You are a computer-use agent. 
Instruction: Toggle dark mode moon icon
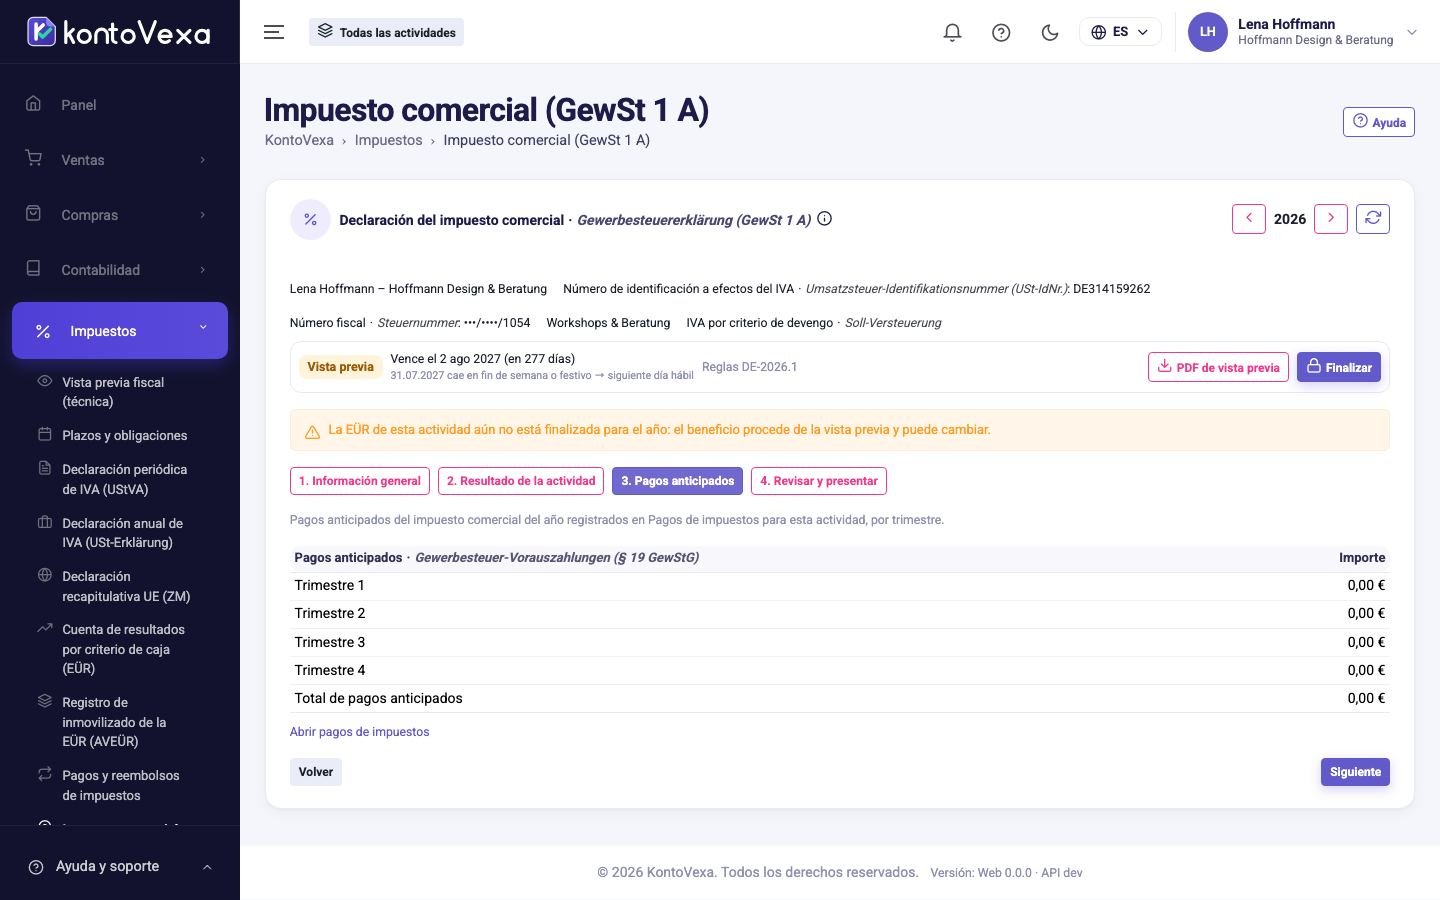(1049, 32)
